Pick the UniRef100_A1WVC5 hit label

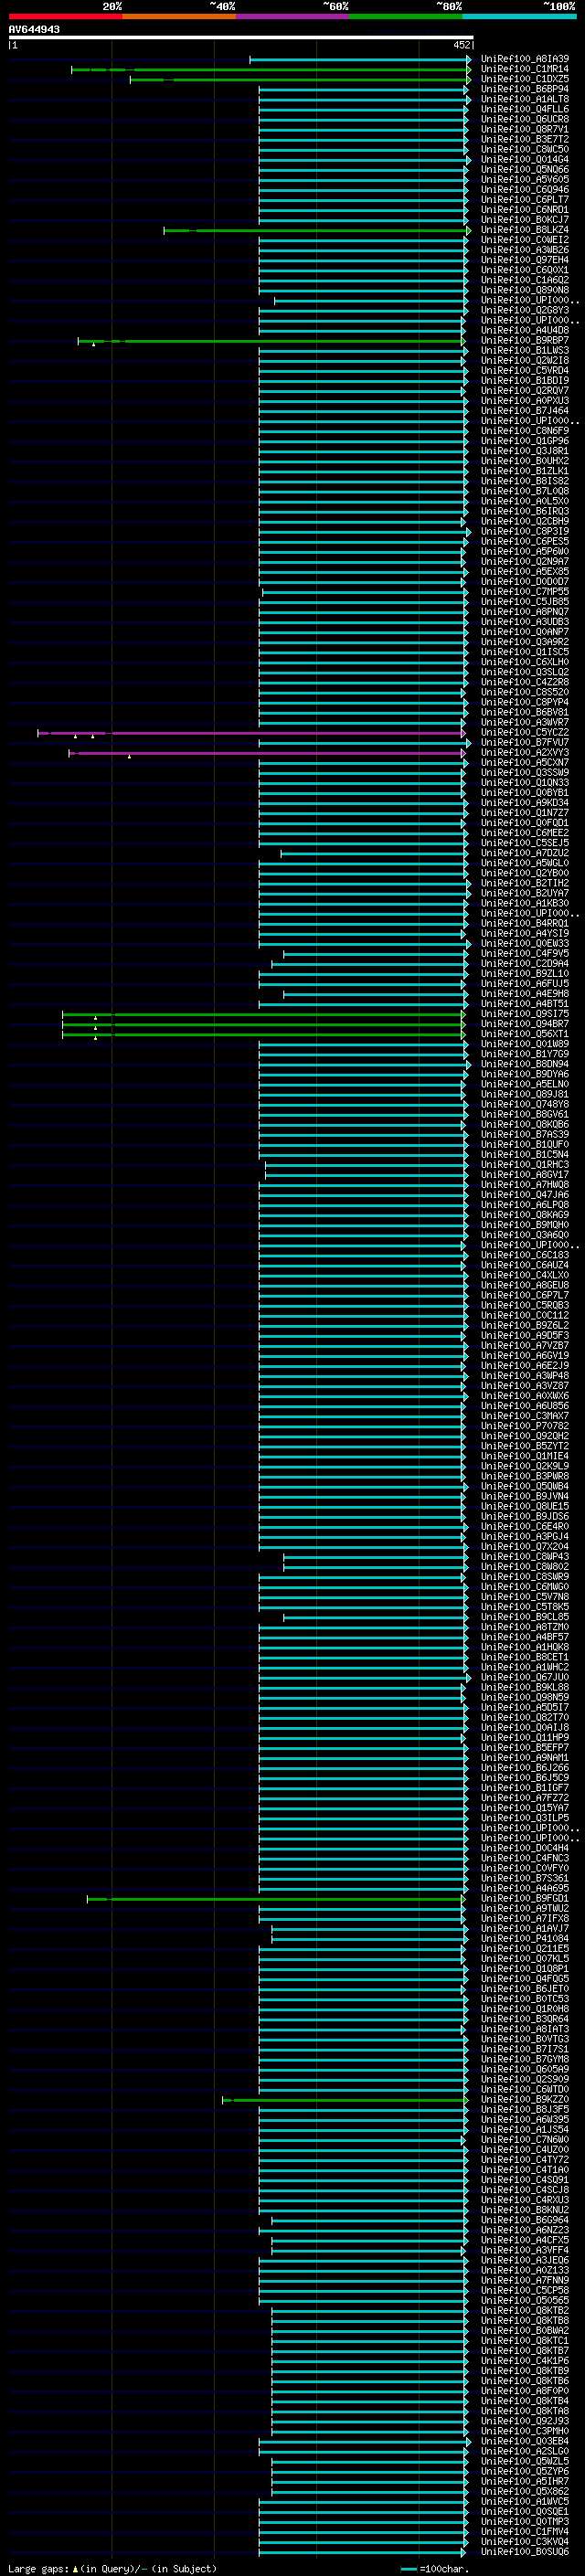(x=524, y=2502)
